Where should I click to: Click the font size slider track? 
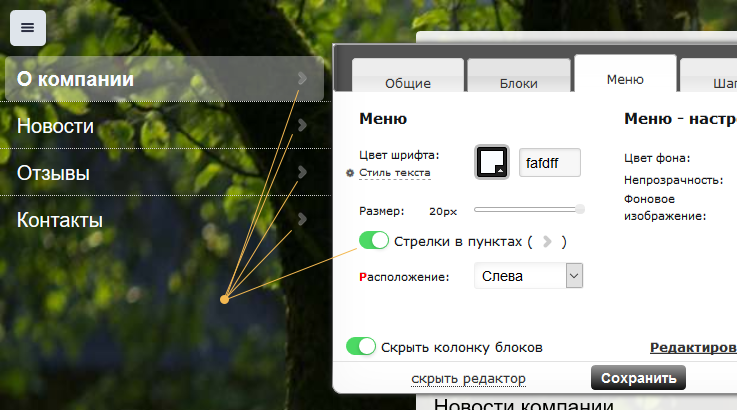pos(528,209)
